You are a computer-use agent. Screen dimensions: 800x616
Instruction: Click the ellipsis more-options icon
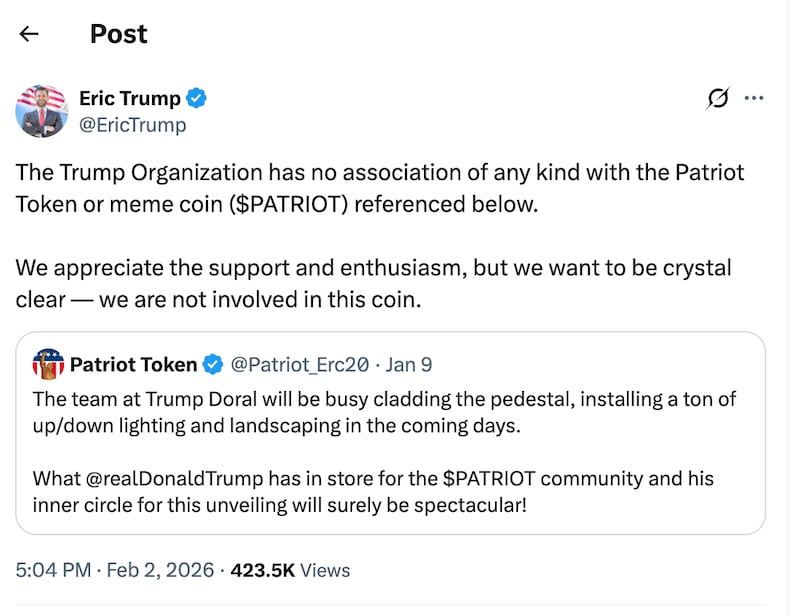(x=754, y=97)
